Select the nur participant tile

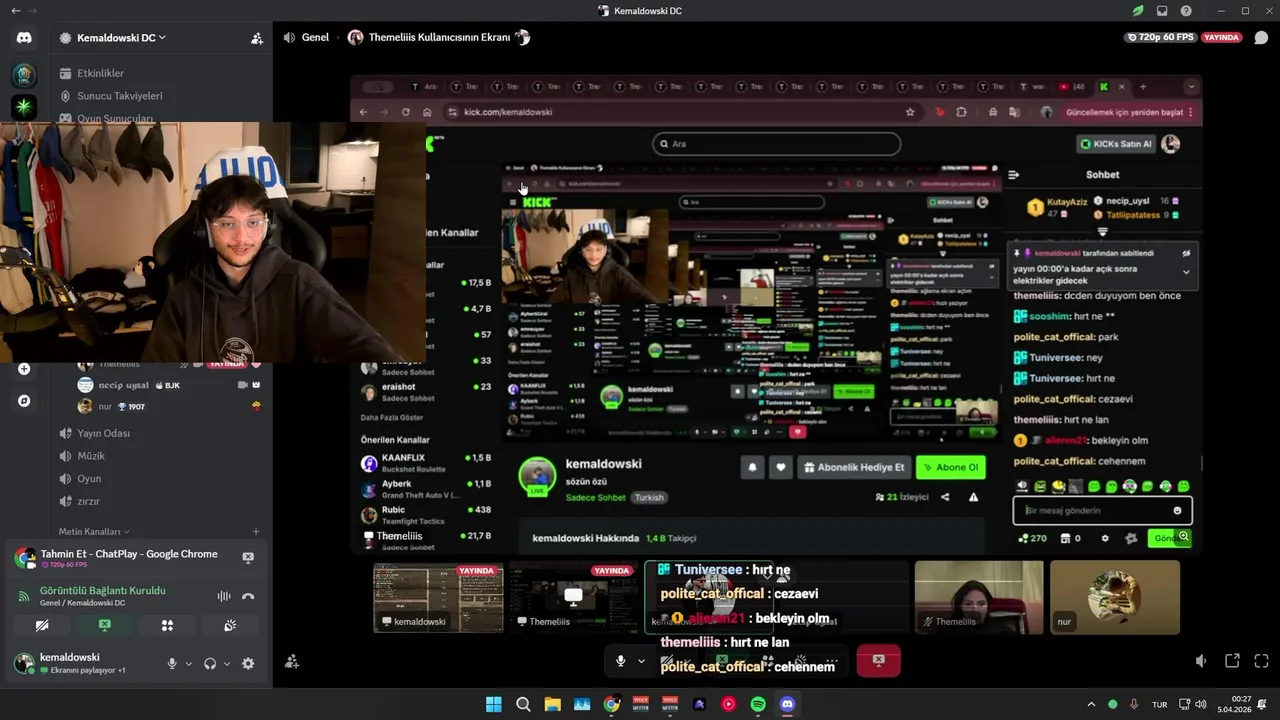[1115, 597]
